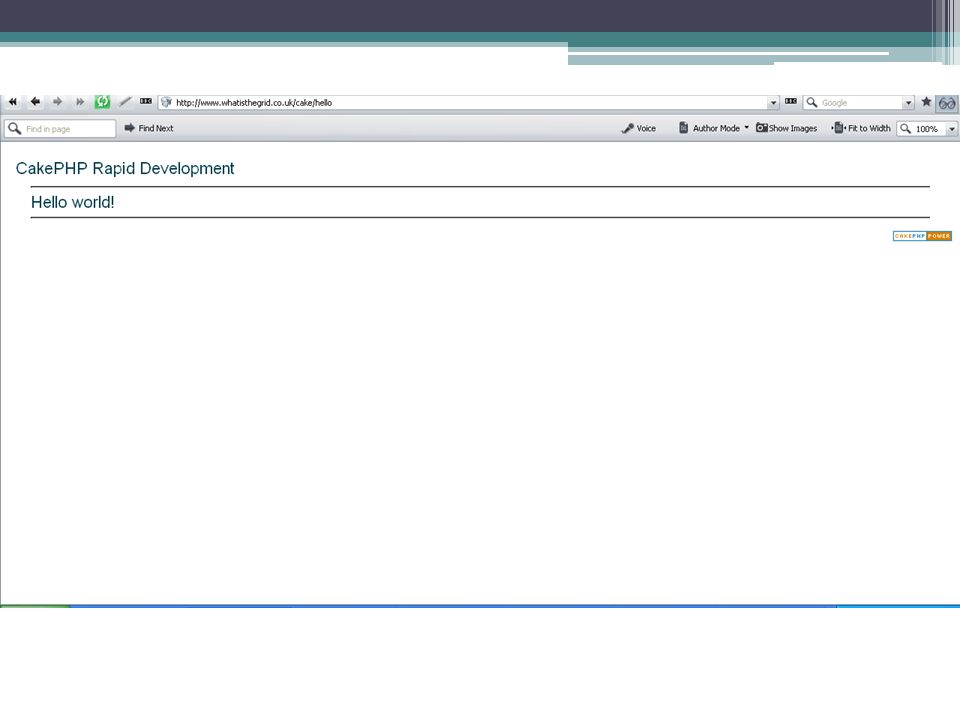This screenshot has width=960, height=720.
Task: Click the CakePHP Power badge
Action: [922, 236]
